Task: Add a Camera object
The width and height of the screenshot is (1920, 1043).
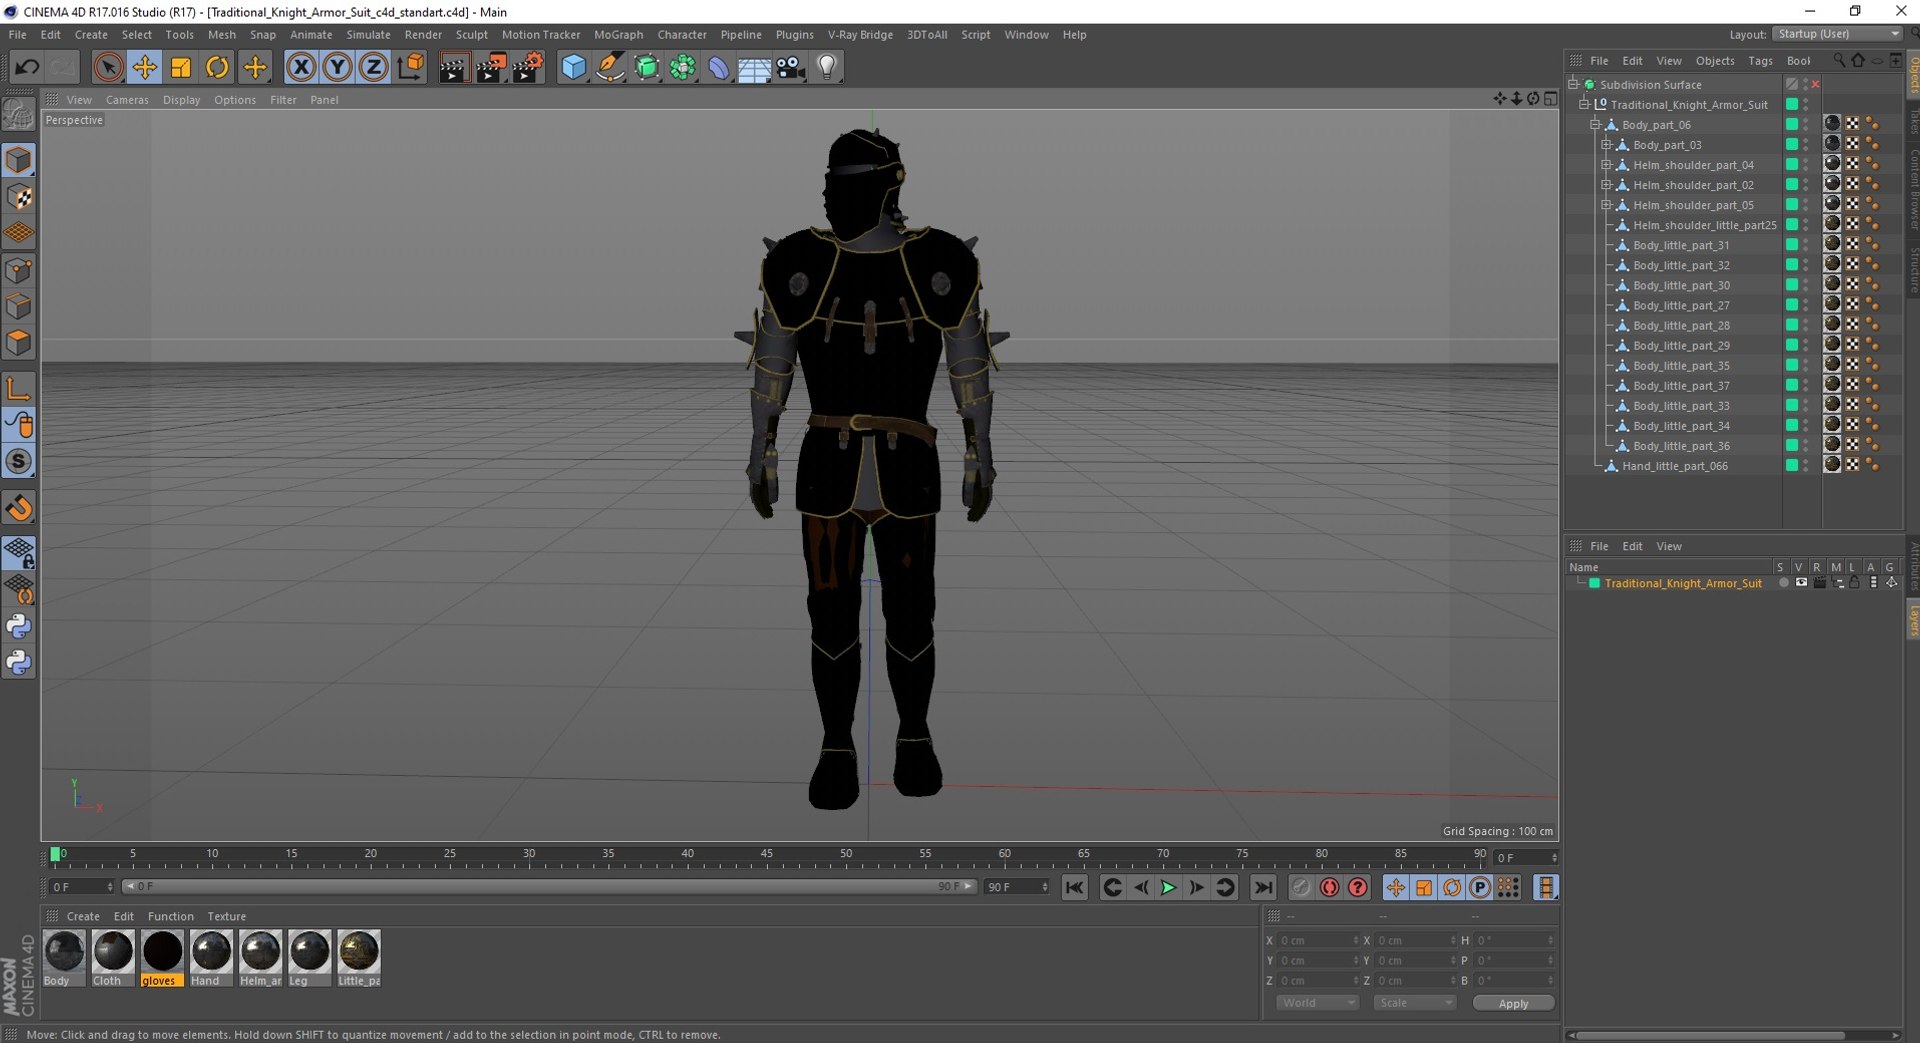Action: pos(791,67)
